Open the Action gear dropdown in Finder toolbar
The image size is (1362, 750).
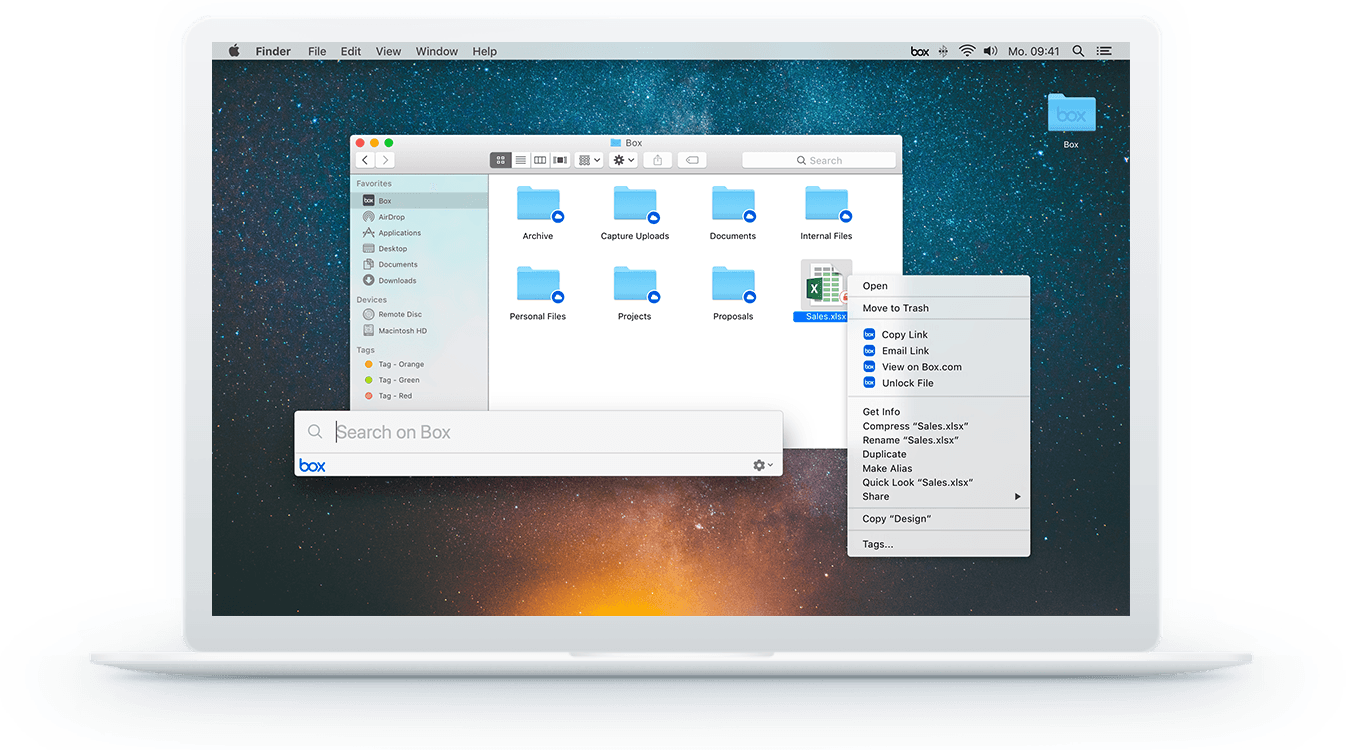623,160
